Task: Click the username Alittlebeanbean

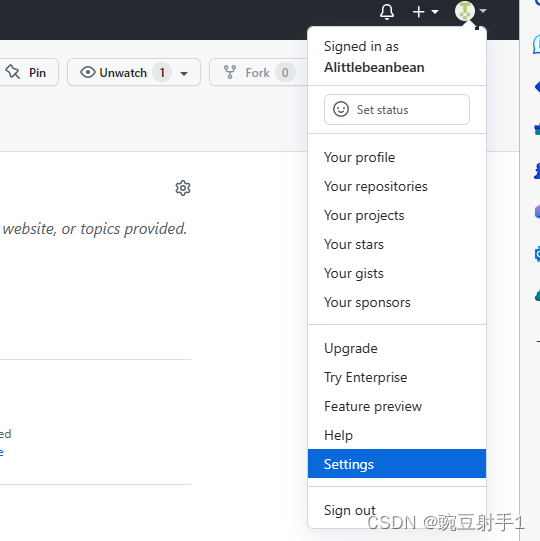Action: tap(374, 67)
